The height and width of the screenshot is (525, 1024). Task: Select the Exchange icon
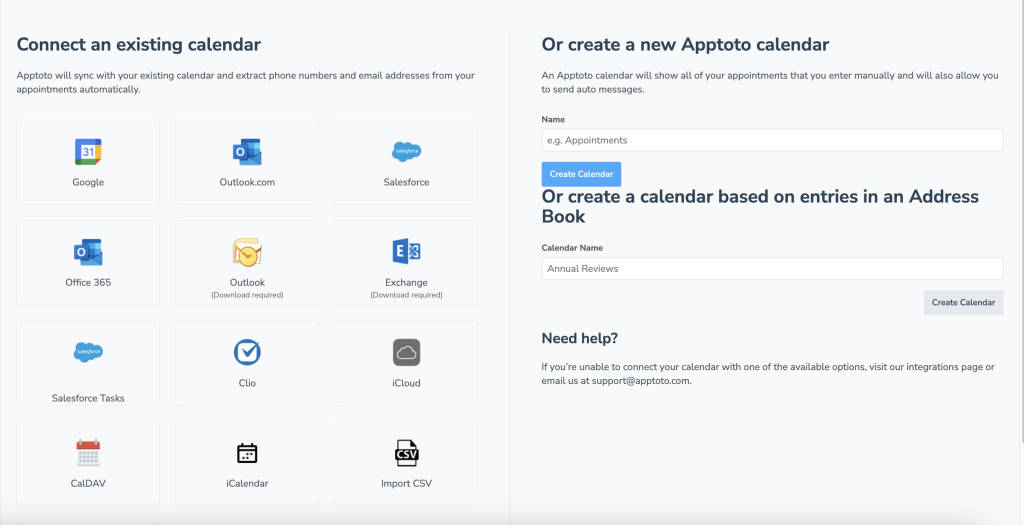tap(406, 251)
